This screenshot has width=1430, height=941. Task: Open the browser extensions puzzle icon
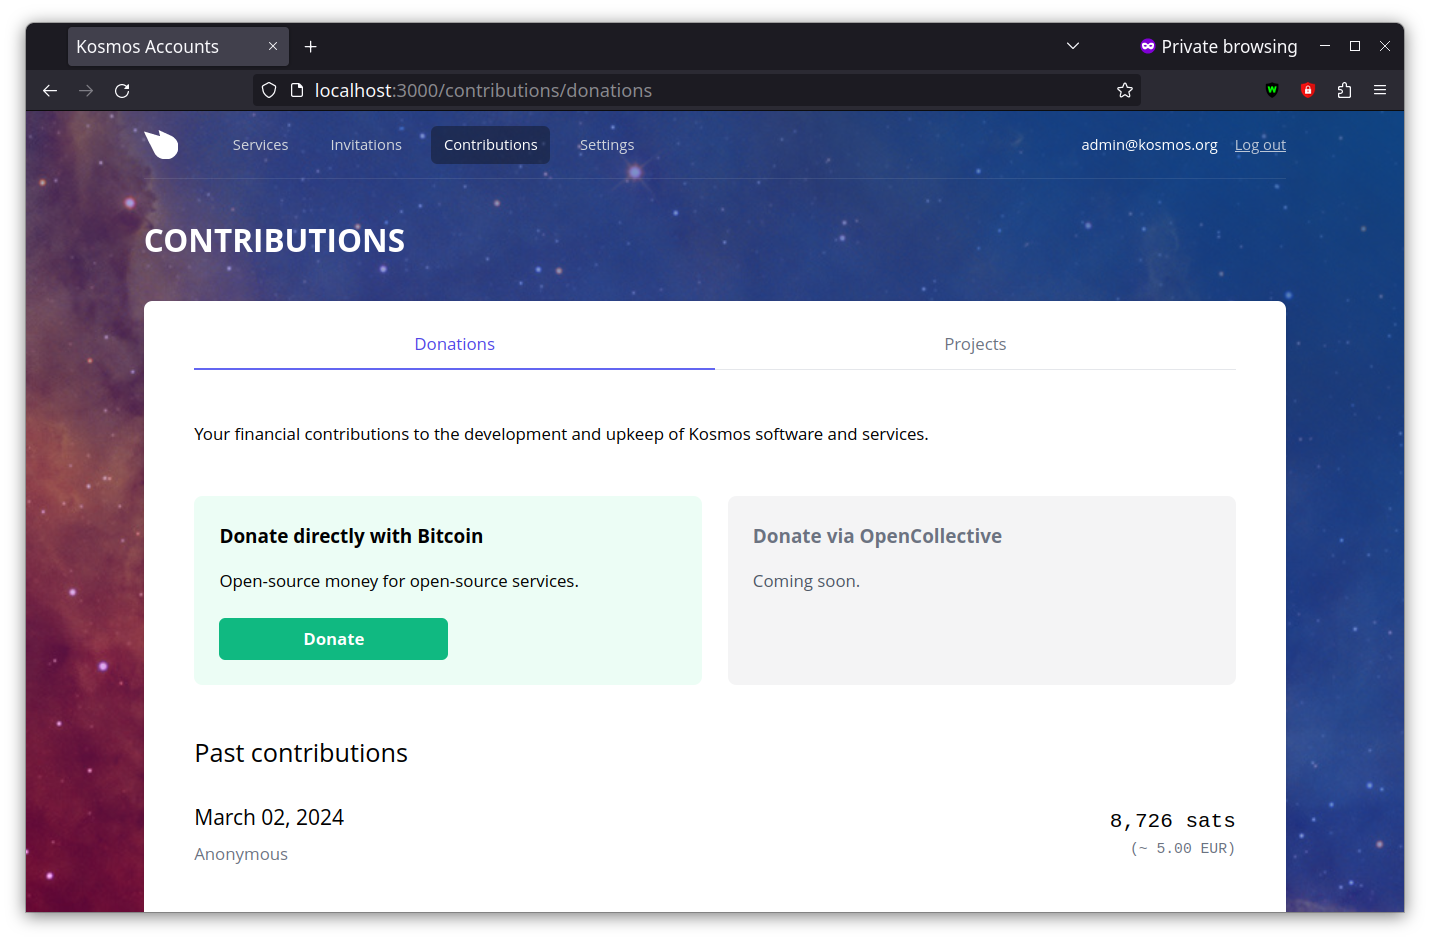click(1344, 91)
